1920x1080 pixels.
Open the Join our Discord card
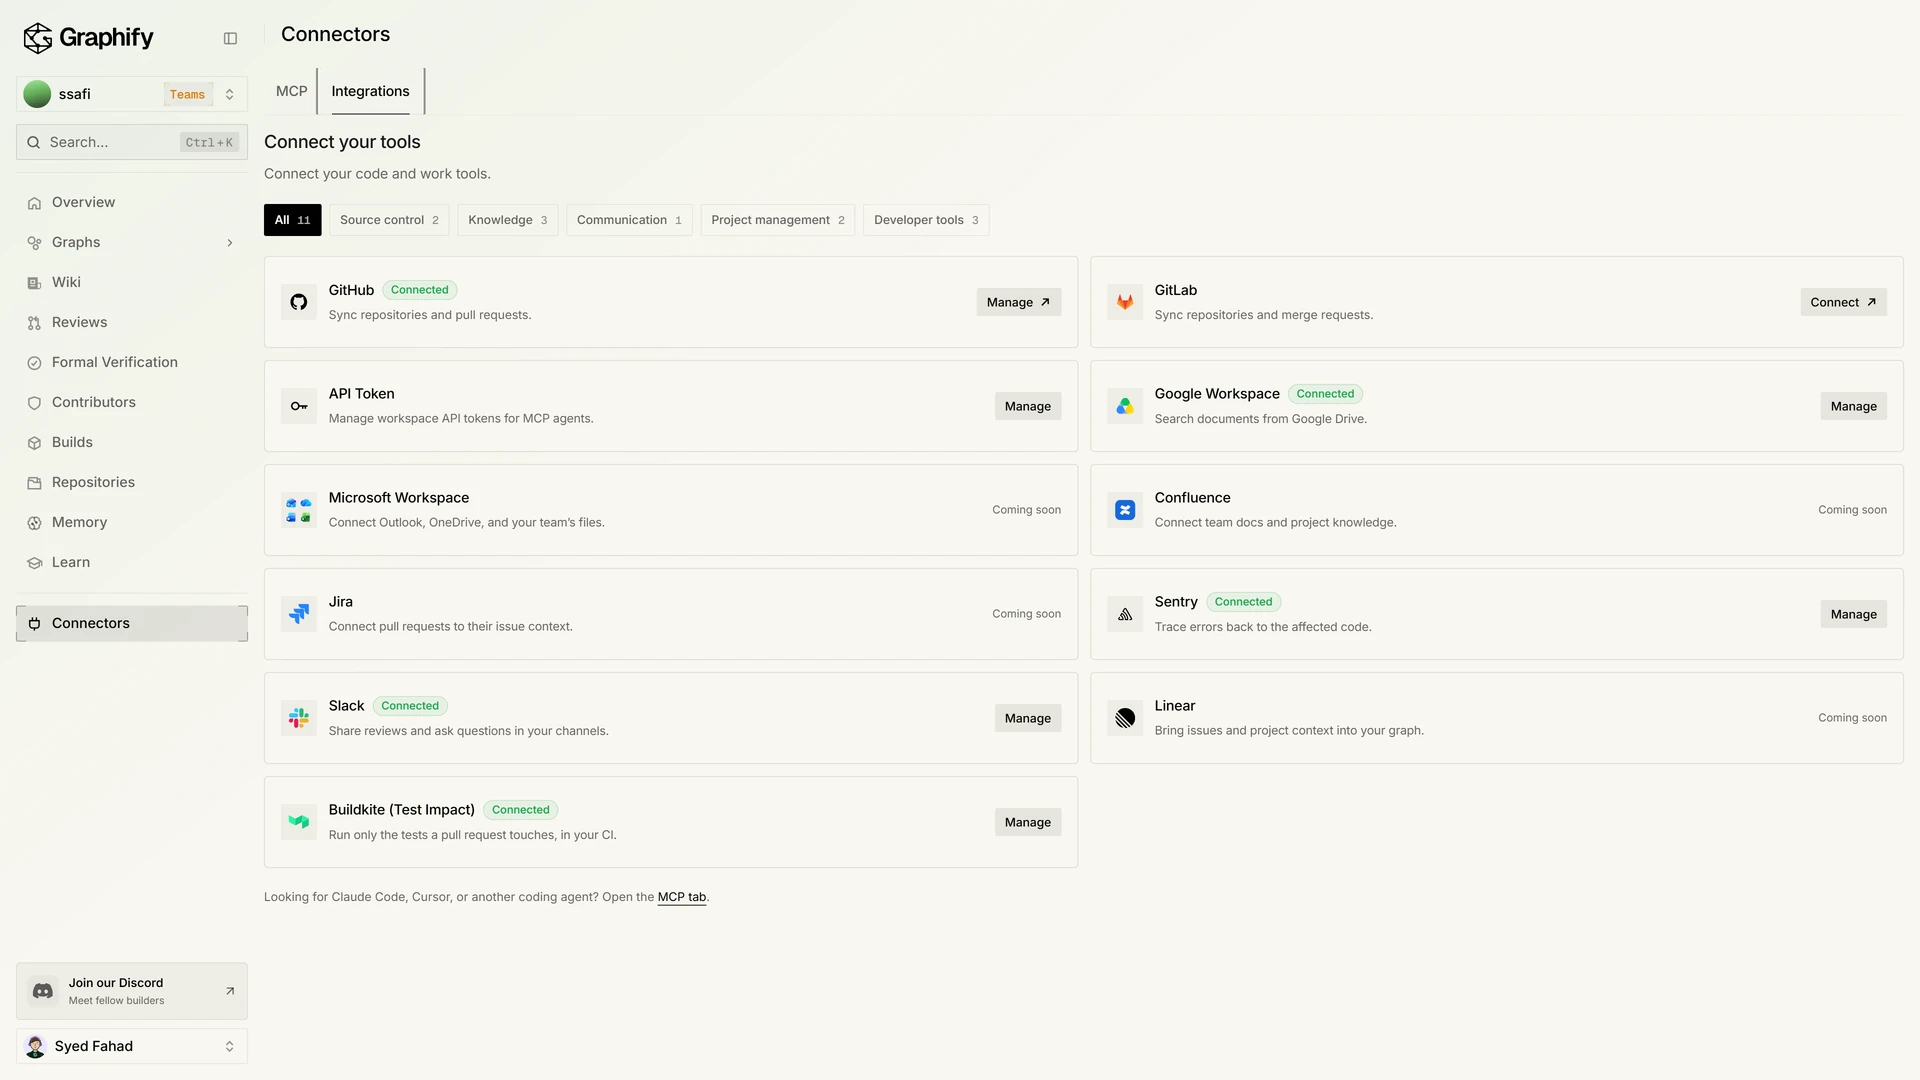(132, 991)
